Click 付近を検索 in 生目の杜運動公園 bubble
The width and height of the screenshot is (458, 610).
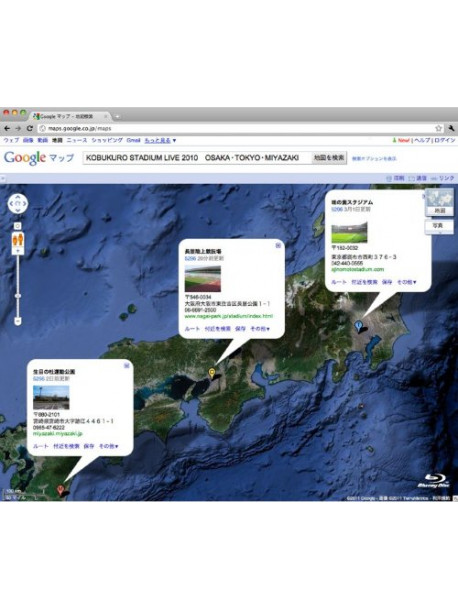tap(66, 446)
